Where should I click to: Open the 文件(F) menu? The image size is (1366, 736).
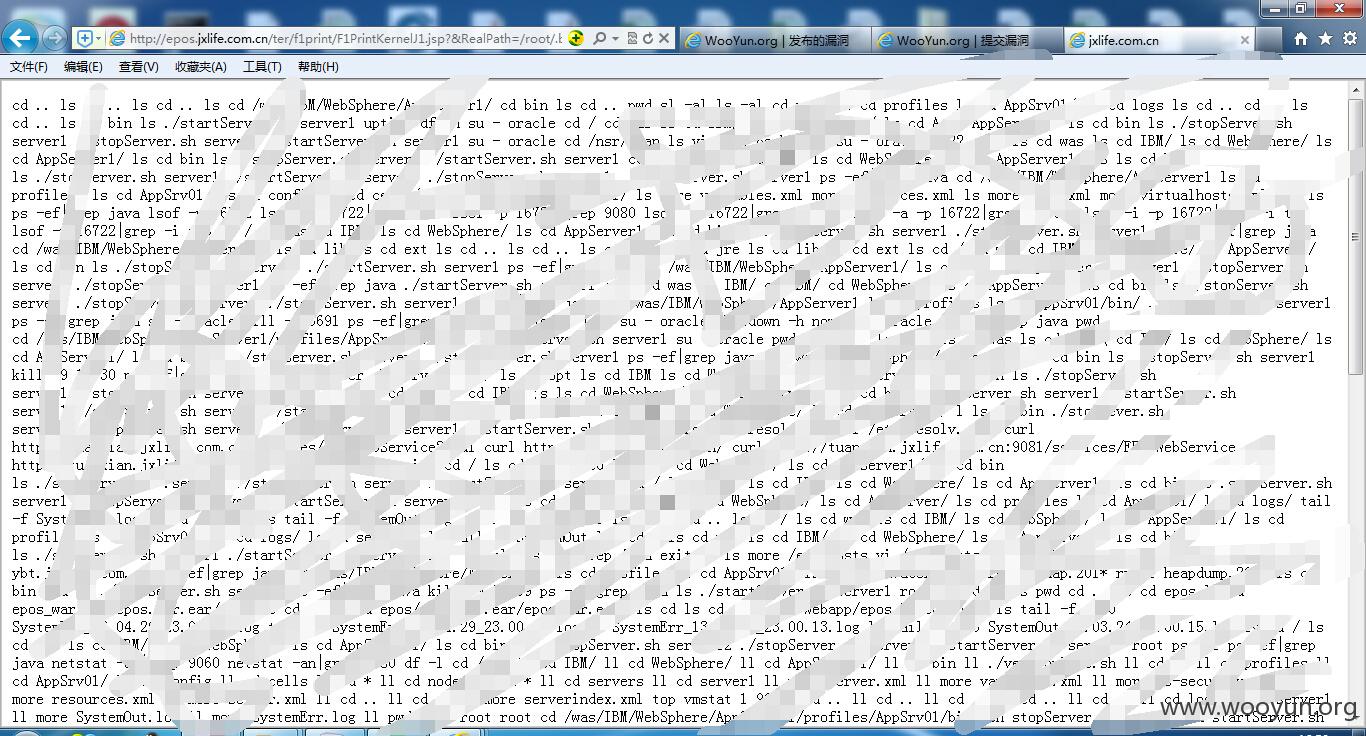click(29, 67)
